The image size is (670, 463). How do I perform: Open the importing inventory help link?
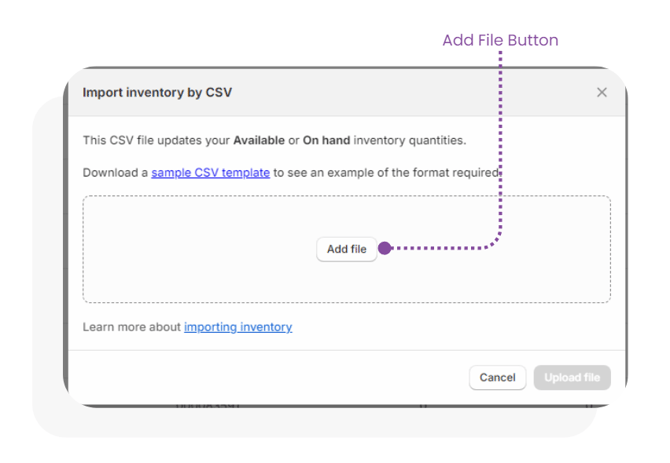[x=238, y=327]
